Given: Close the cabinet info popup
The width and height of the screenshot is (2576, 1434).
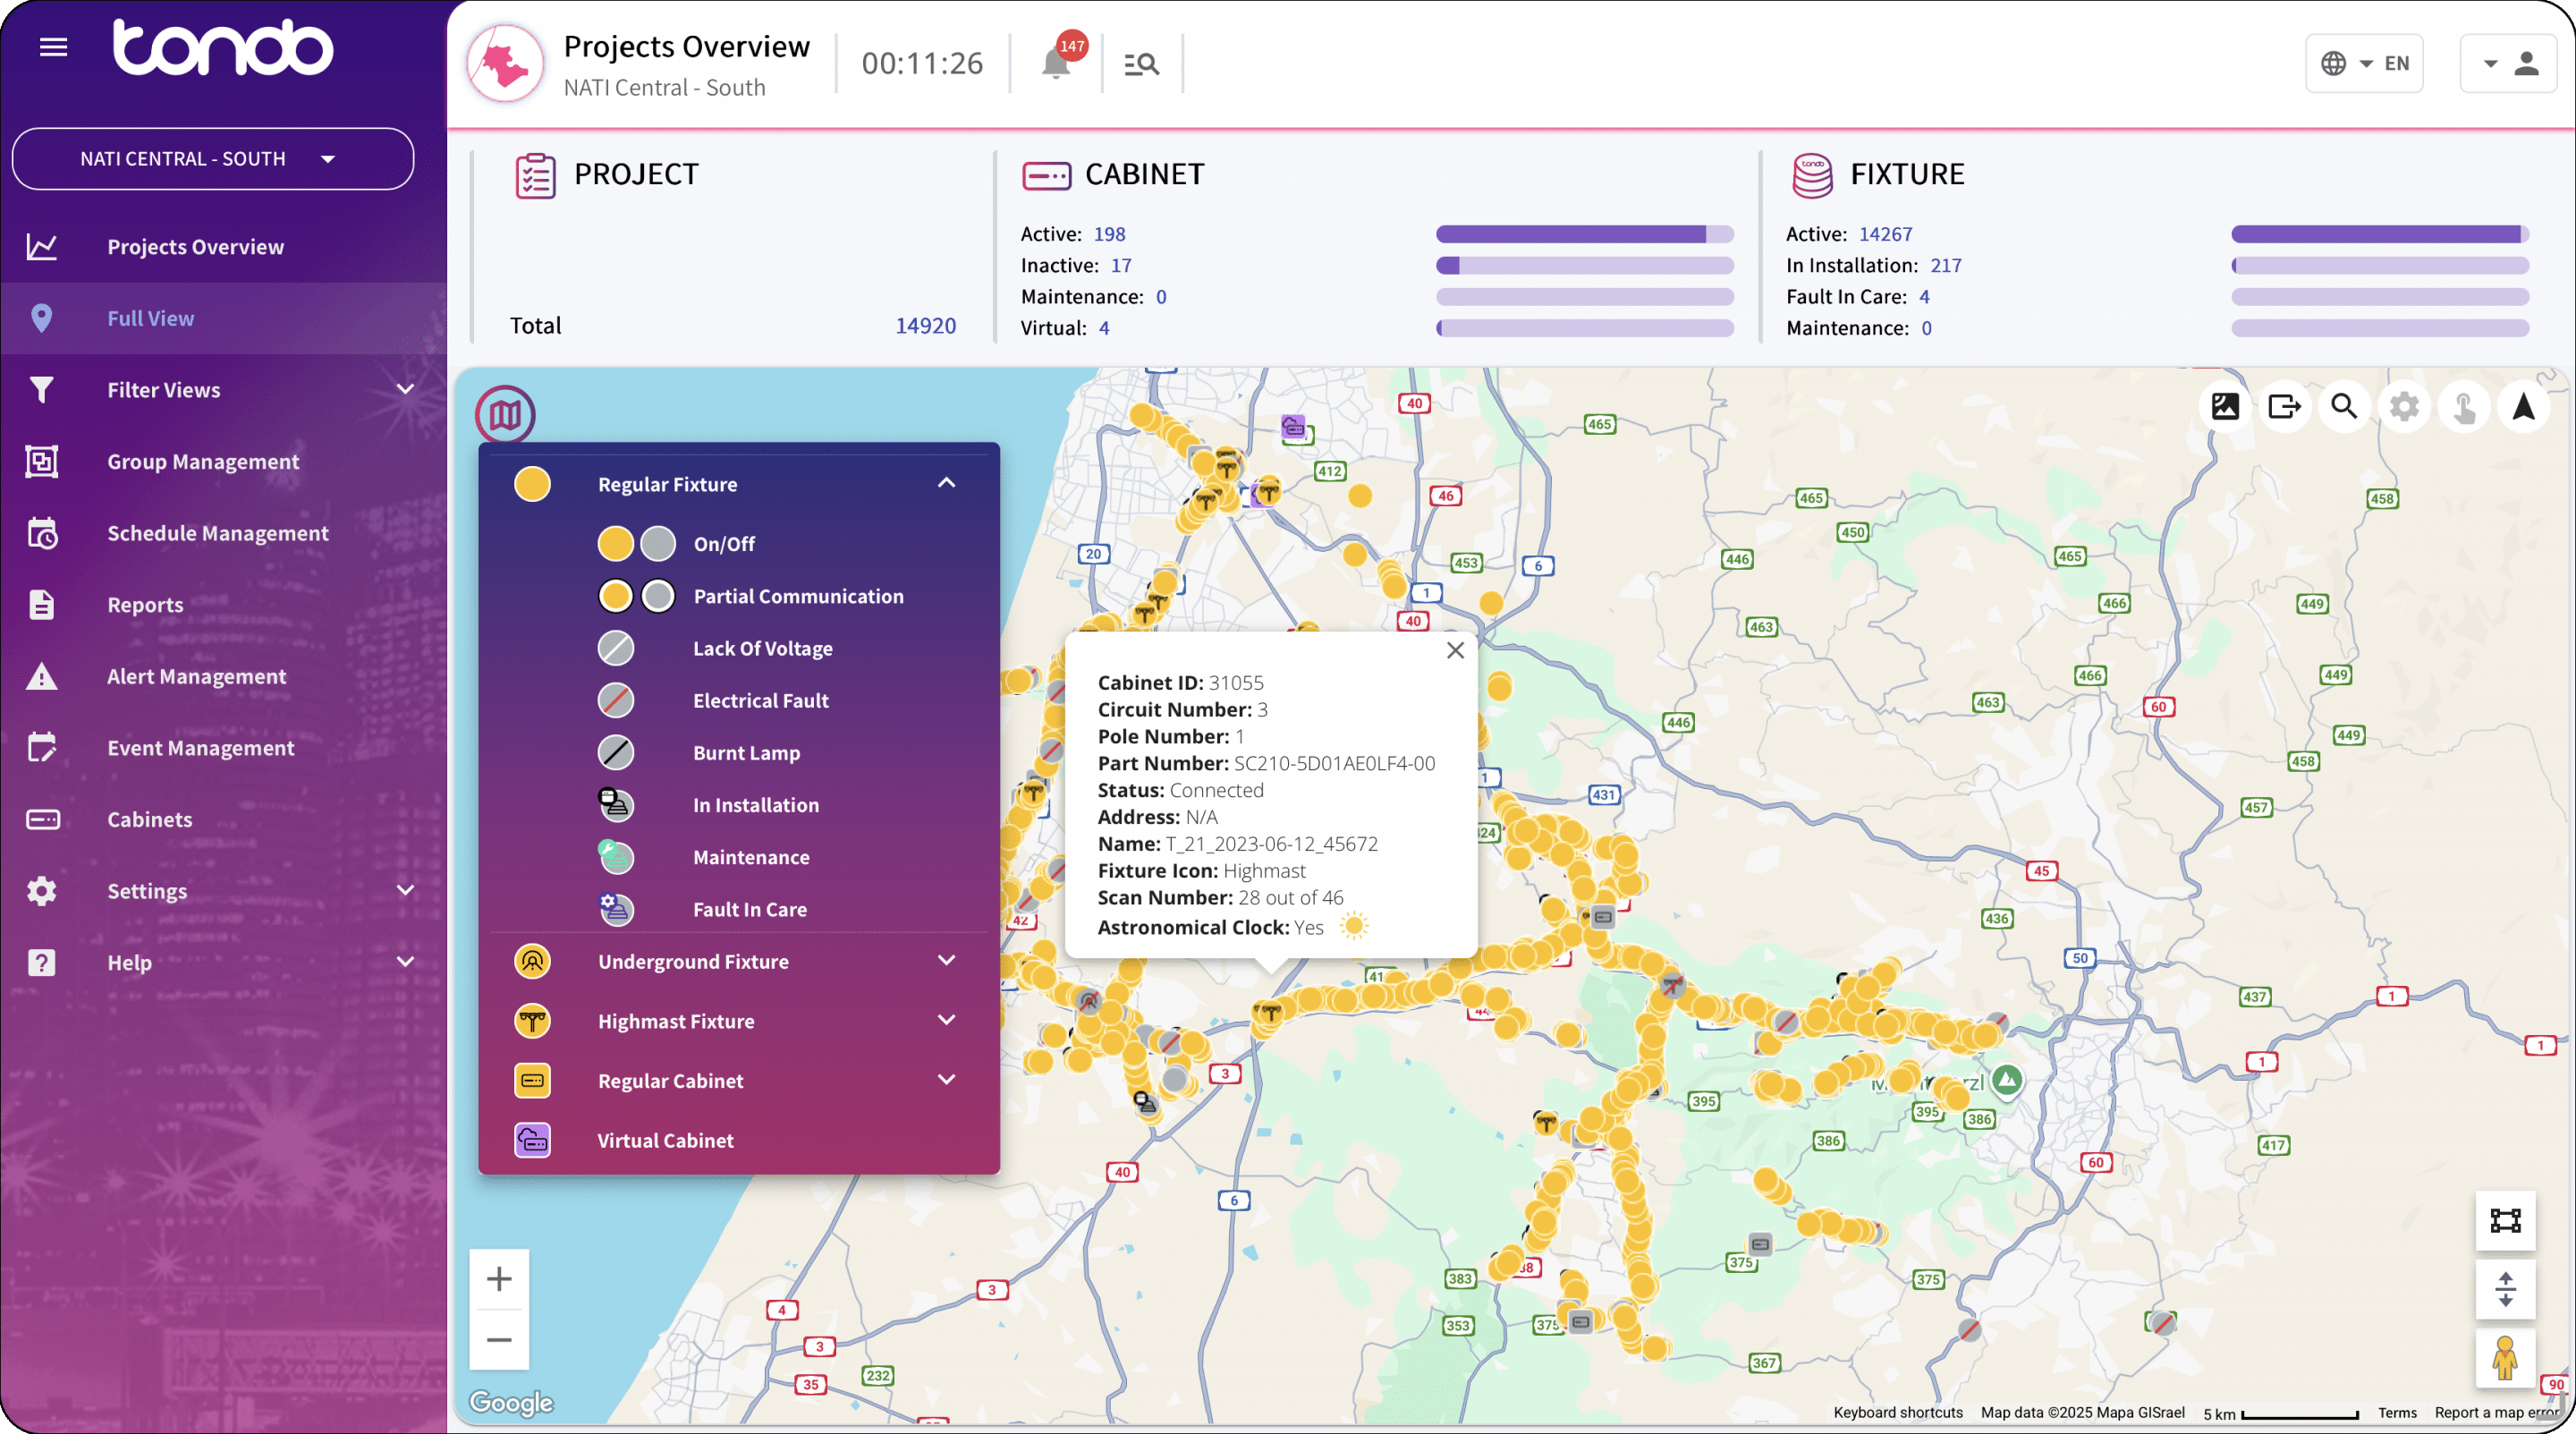Looking at the screenshot, I should pos(1455,650).
